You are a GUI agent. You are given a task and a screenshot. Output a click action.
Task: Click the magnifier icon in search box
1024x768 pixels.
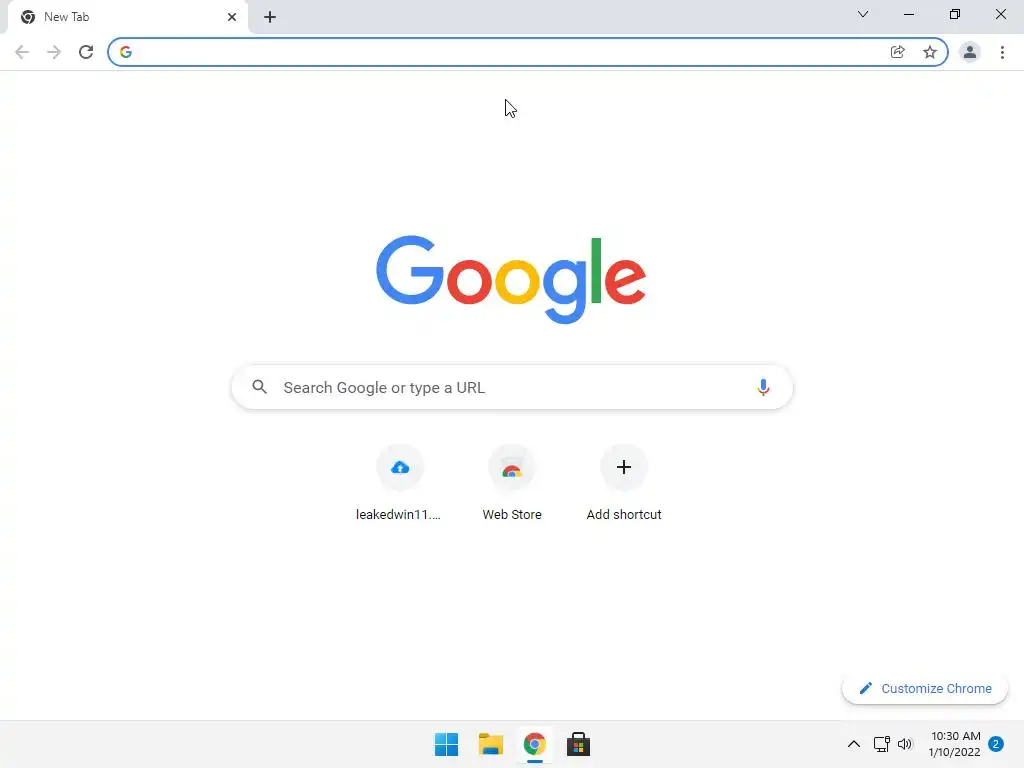coord(260,387)
